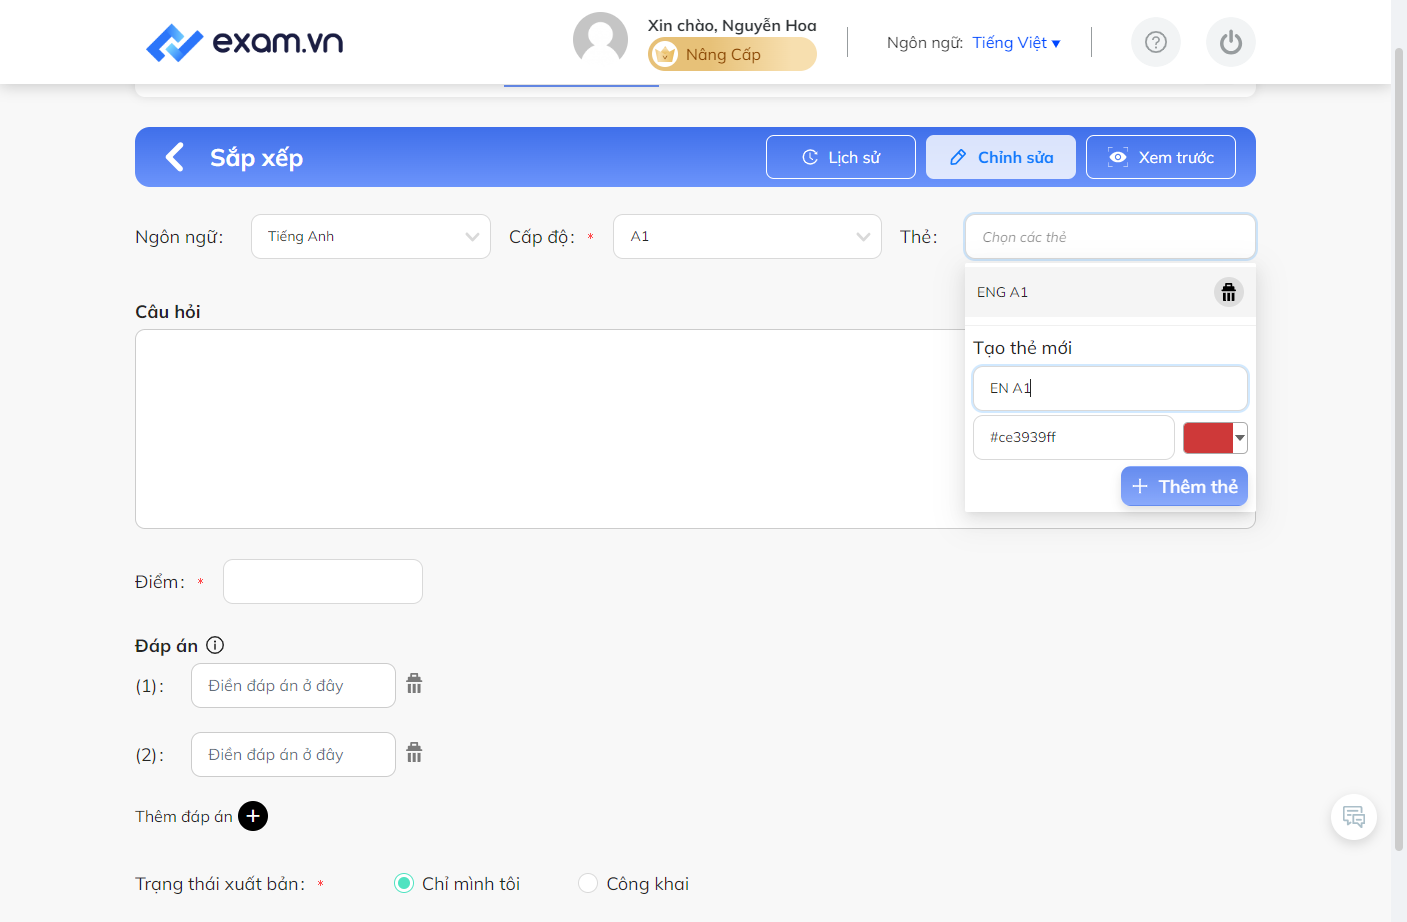The image size is (1407, 922).
Task: Delete answer (1) with trash icon
Action: [x=414, y=684]
